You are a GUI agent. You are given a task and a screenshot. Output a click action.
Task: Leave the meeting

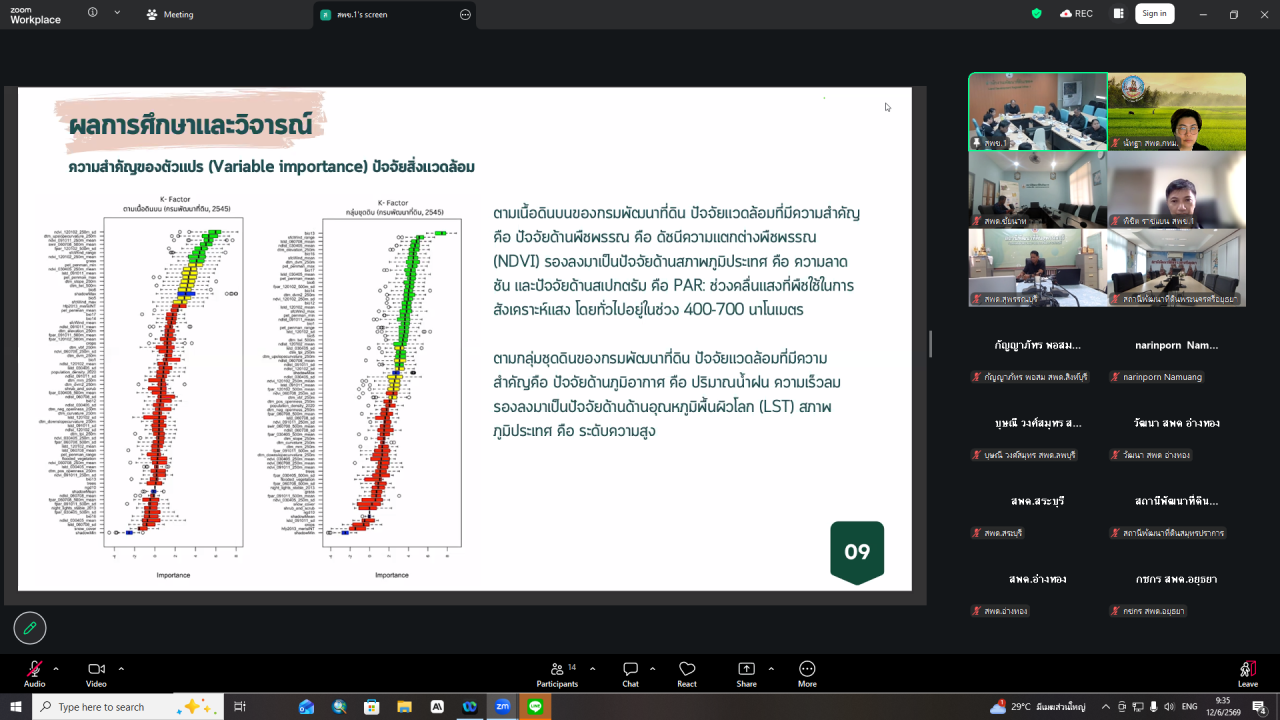(1248, 673)
